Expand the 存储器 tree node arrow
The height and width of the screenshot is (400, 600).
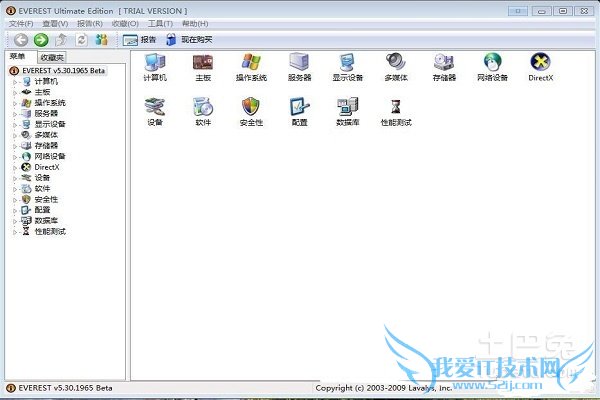pos(15,146)
